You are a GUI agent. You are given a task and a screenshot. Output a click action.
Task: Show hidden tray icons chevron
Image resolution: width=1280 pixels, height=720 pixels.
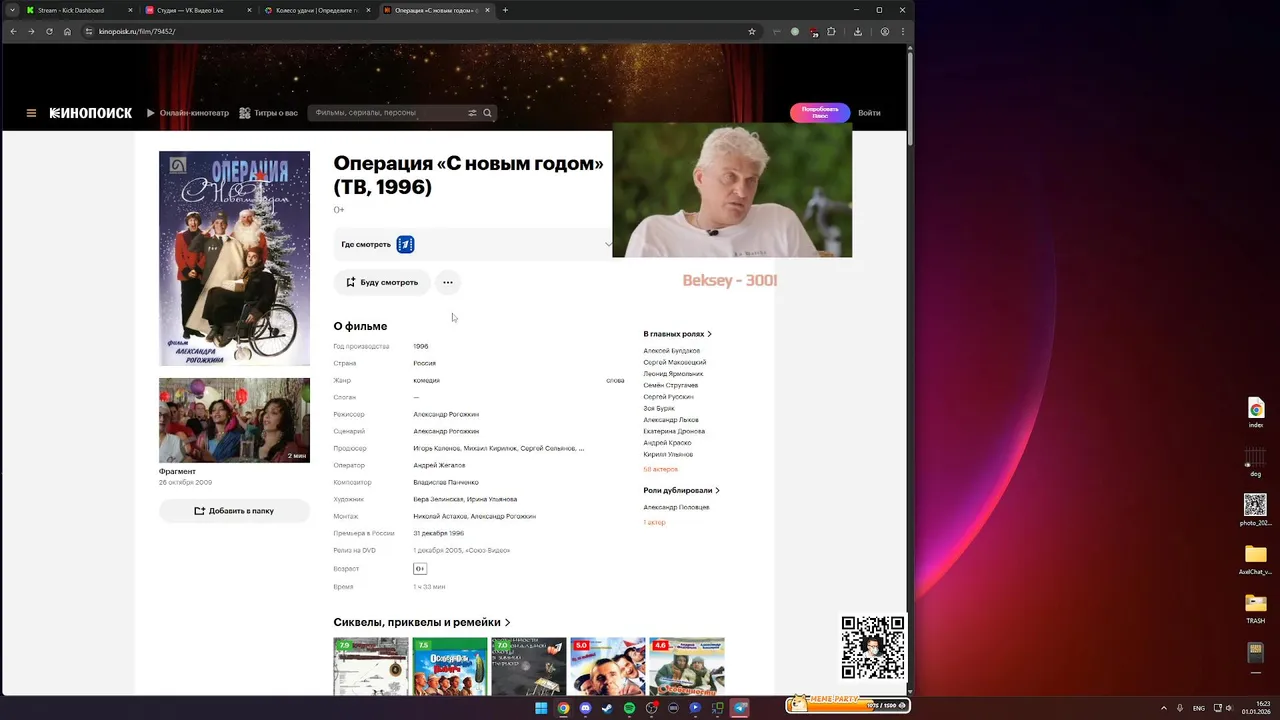click(x=1163, y=708)
